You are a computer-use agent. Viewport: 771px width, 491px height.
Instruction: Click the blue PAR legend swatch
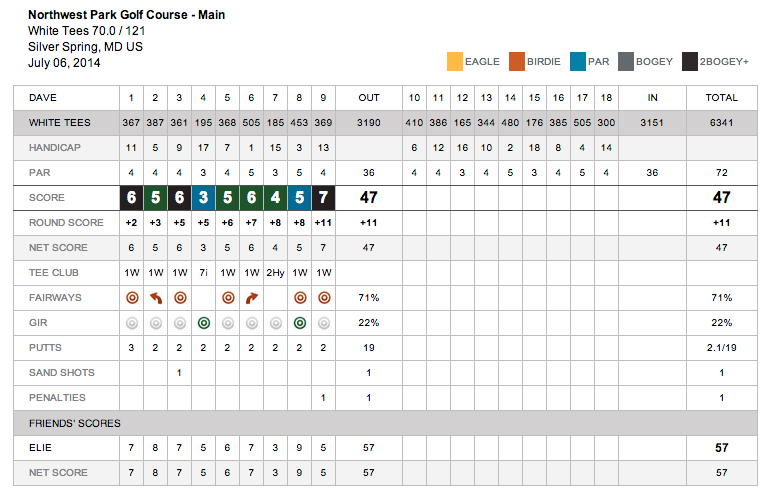[x=577, y=62]
